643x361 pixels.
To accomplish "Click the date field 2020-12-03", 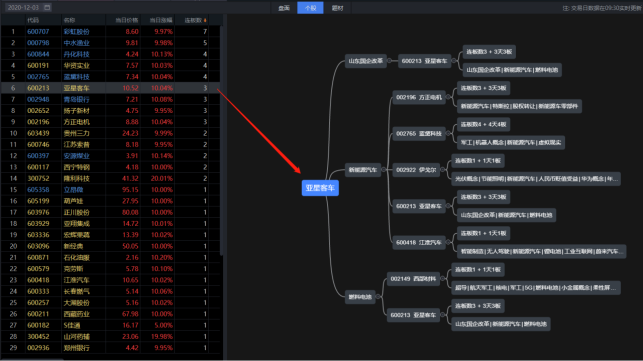I will [x=23, y=7].
